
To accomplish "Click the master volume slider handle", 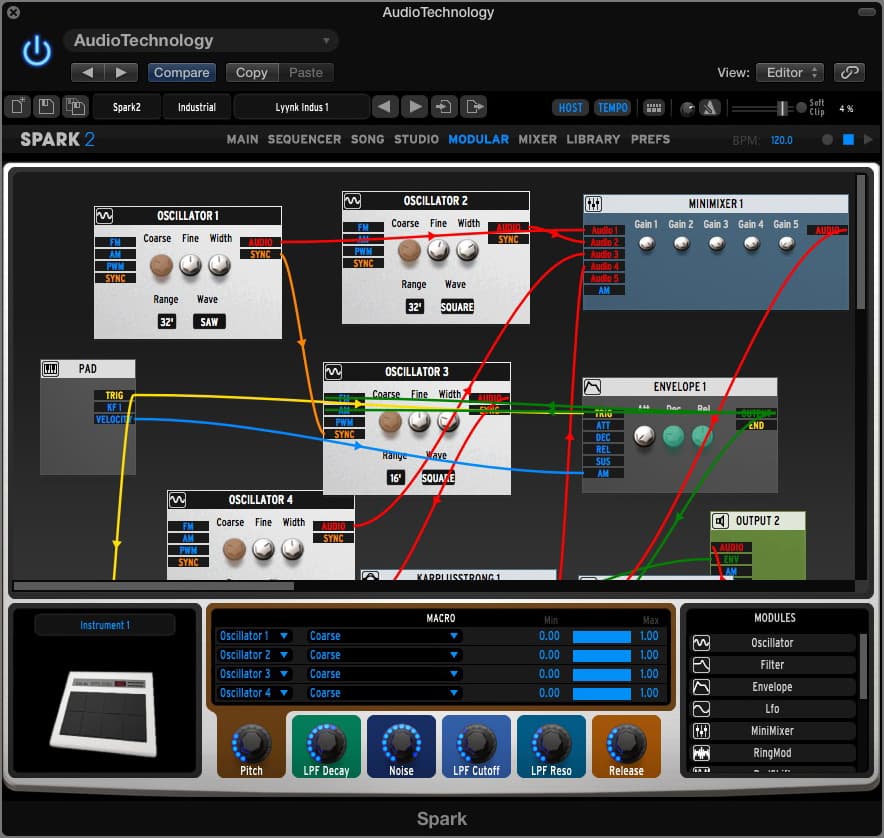I will [x=782, y=108].
